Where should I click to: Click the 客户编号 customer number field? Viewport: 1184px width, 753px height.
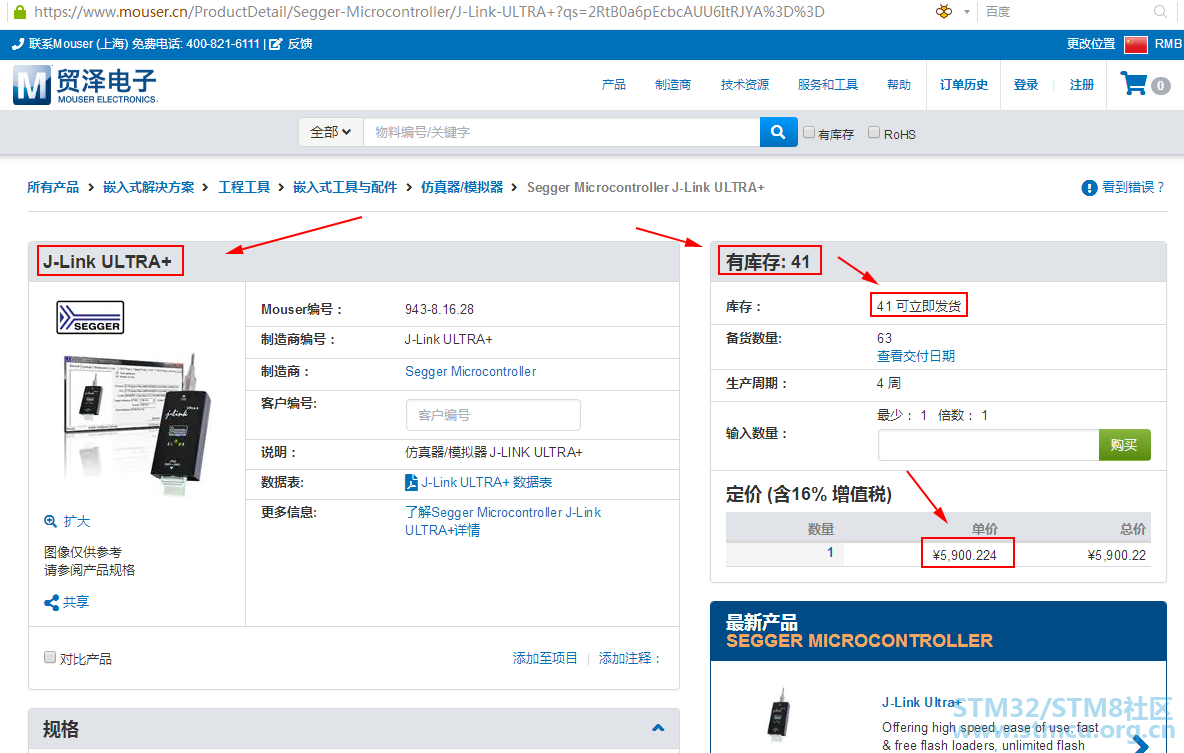click(x=493, y=415)
